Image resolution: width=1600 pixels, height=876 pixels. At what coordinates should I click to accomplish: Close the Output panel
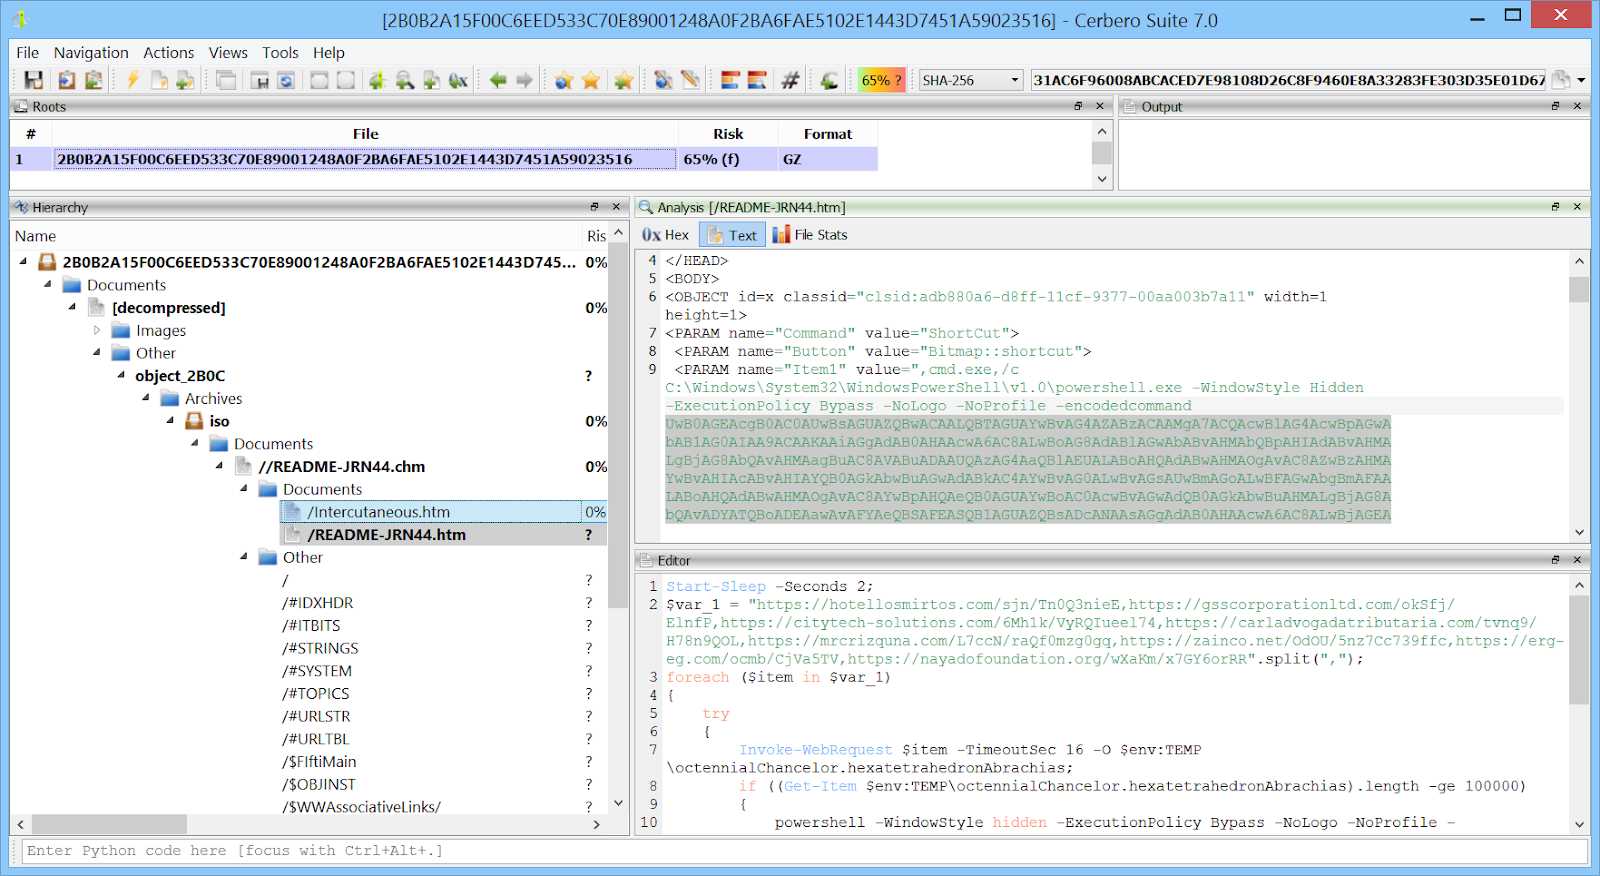pos(1577,106)
